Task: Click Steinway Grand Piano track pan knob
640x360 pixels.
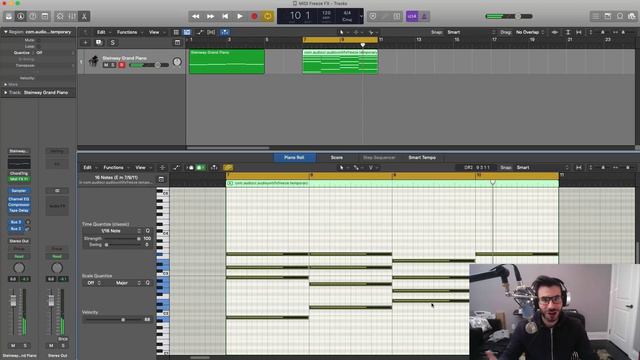Action: 177,62
